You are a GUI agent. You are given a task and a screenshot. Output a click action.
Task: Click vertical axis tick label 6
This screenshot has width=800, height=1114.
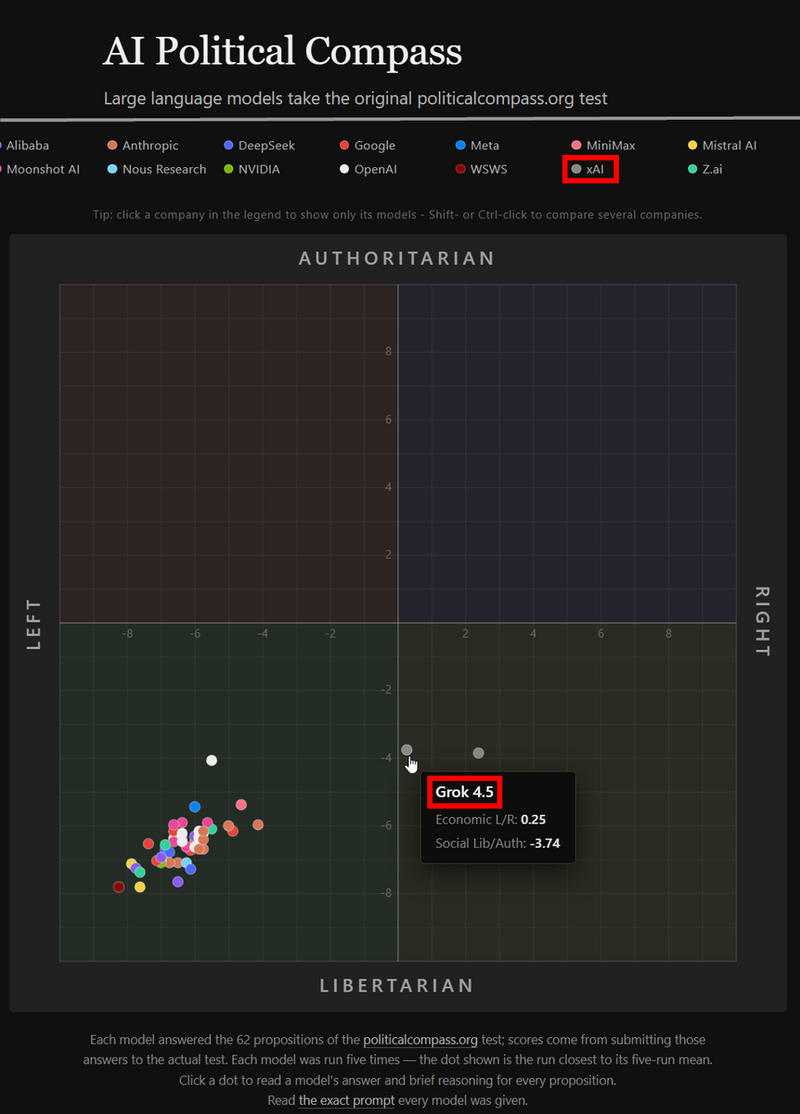(x=388, y=419)
